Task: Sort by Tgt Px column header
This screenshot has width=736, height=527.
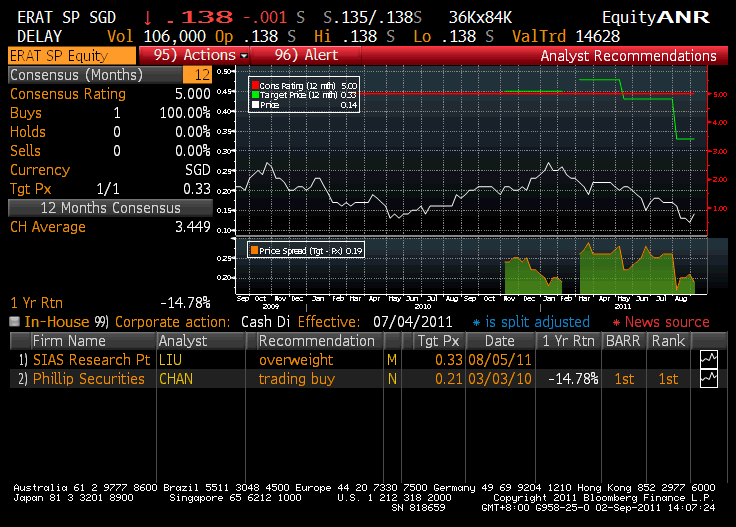Action: [x=438, y=341]
